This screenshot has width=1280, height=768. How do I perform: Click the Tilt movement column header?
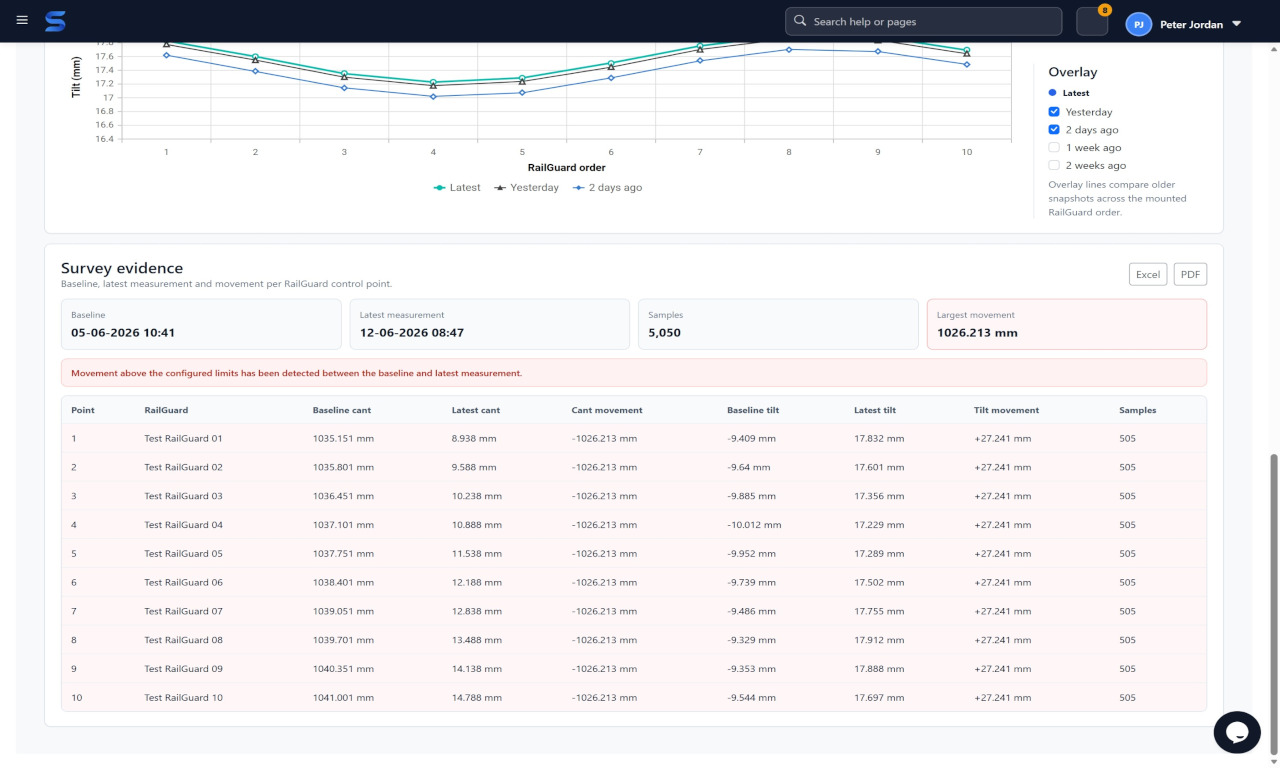pyautogui.click(x=1006, y=410)
